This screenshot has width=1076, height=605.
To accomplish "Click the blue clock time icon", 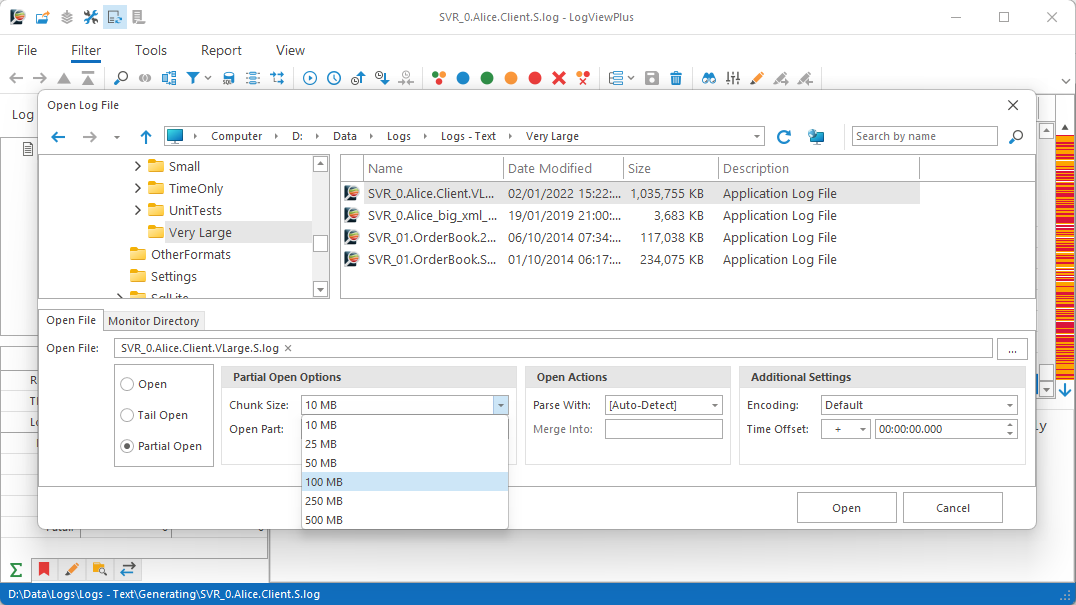I will pos(334,78).
